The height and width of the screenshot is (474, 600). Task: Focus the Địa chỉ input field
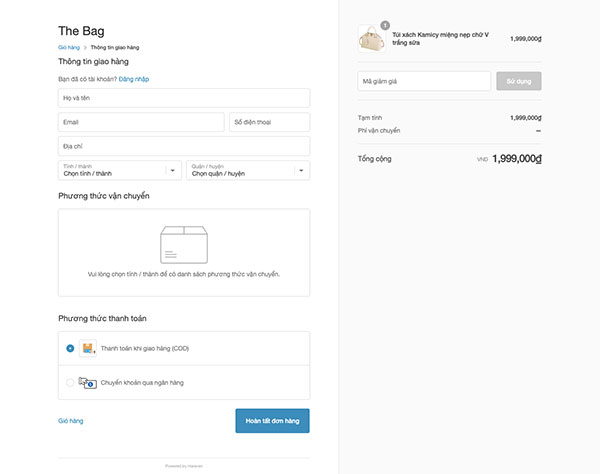(184, 146)
